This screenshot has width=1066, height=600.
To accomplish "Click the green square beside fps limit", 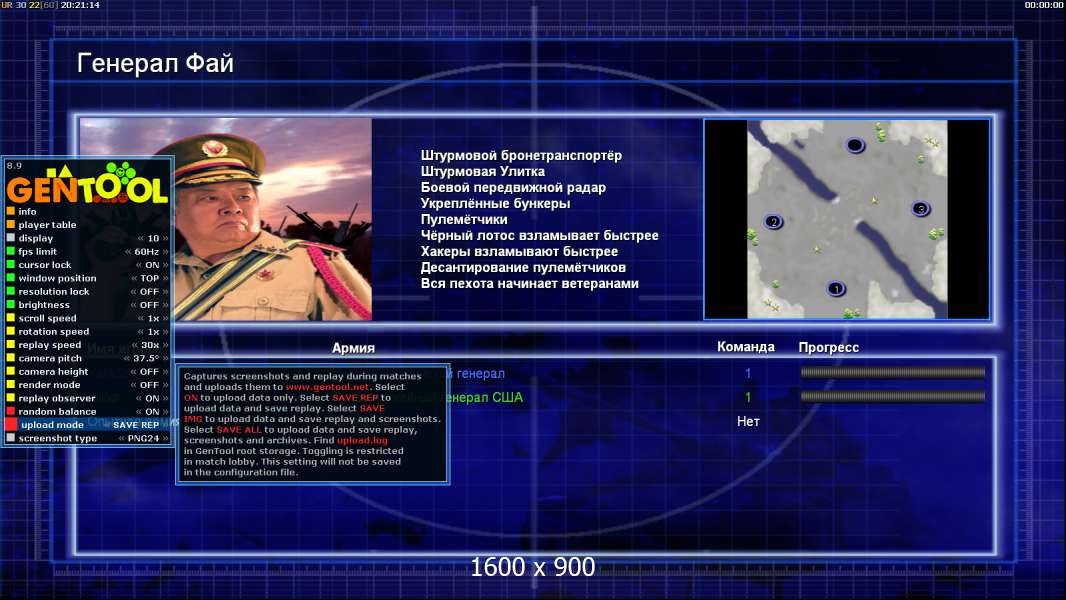I will click(10, 251).
